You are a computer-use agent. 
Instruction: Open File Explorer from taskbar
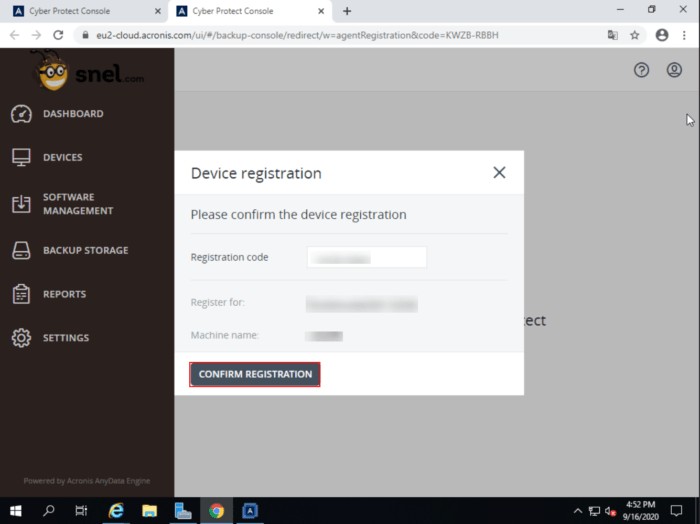click(x=150, y=511)
